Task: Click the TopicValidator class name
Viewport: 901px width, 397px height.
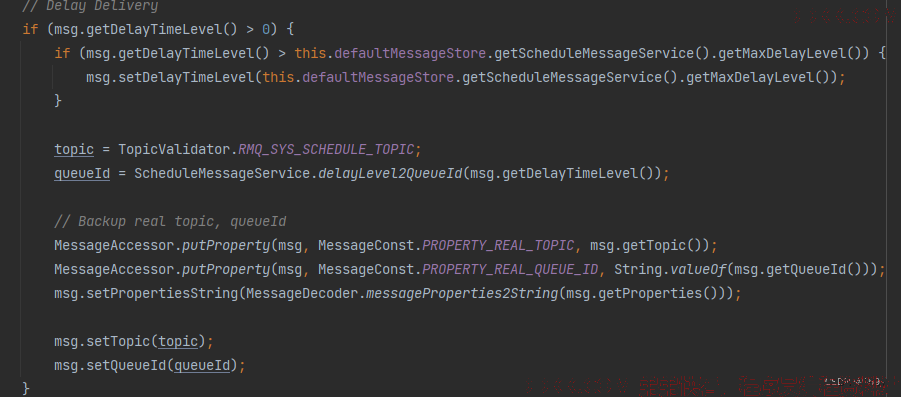Action: (174, 149)
